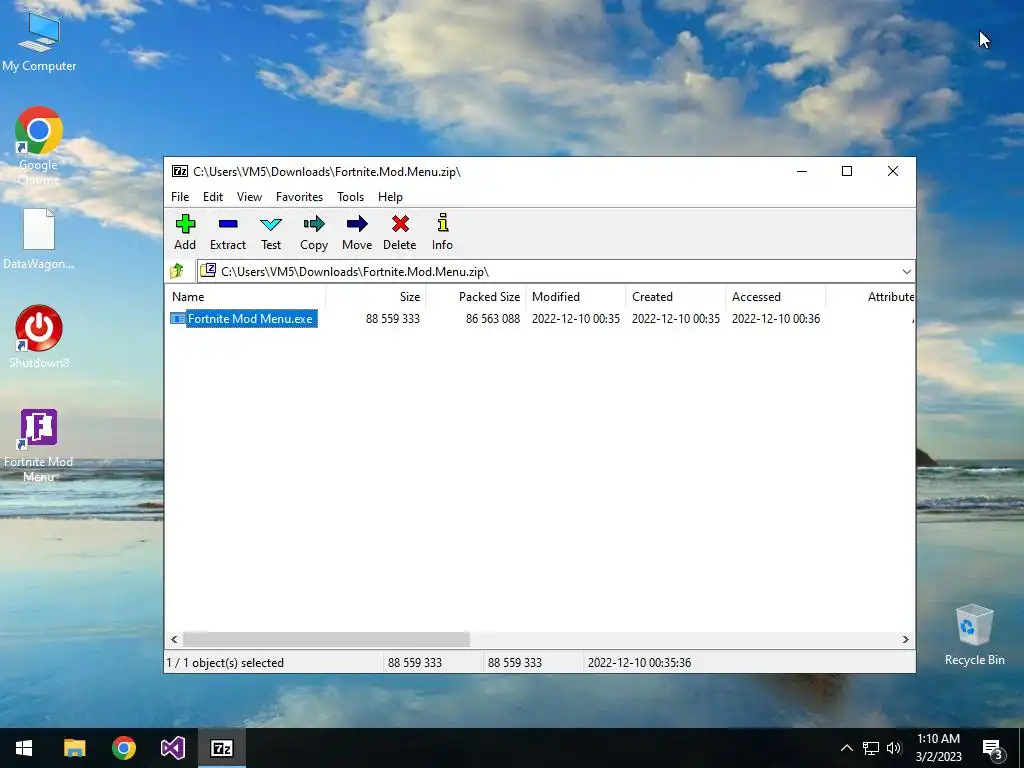Viewport: 1024px width, 768px height.
Task: Sort by the Name column header
Action: (246, 296)
